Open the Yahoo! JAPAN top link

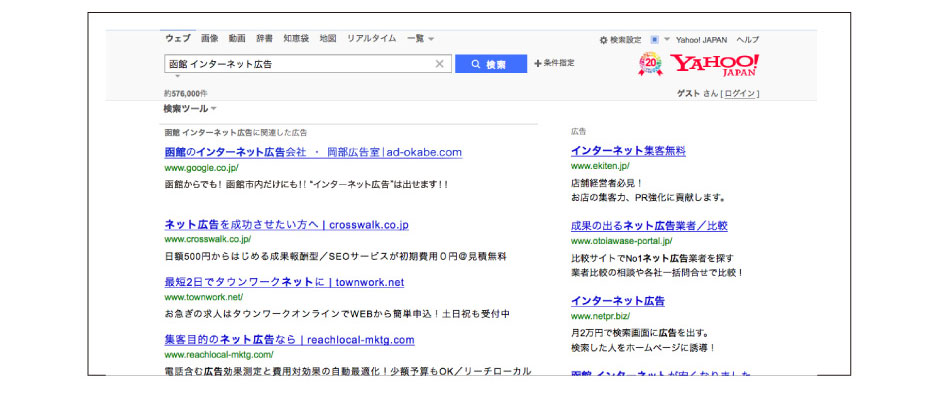point(702,40)
